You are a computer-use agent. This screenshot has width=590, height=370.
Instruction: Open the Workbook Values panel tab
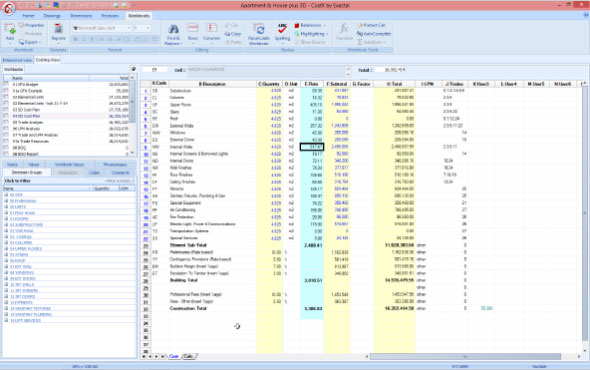(x=69, y=164)
